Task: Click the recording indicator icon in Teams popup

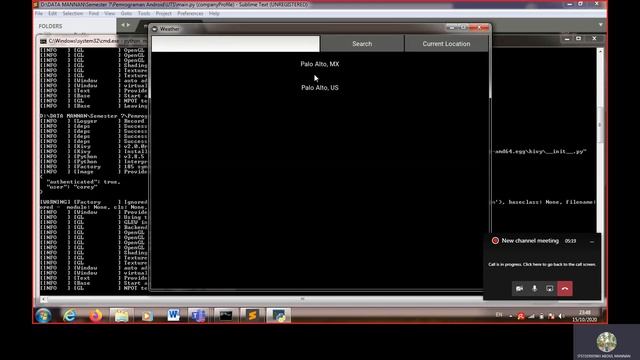Action: [x=495, y=241]
